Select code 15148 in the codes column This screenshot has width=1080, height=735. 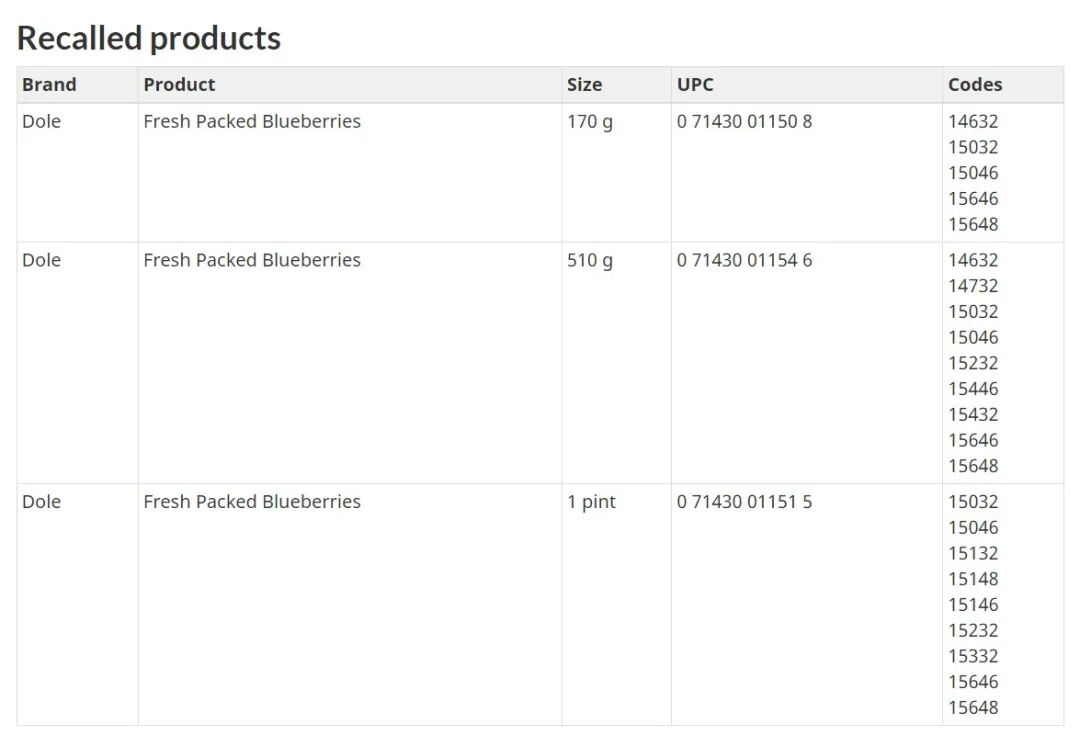(x=973, y=579)
